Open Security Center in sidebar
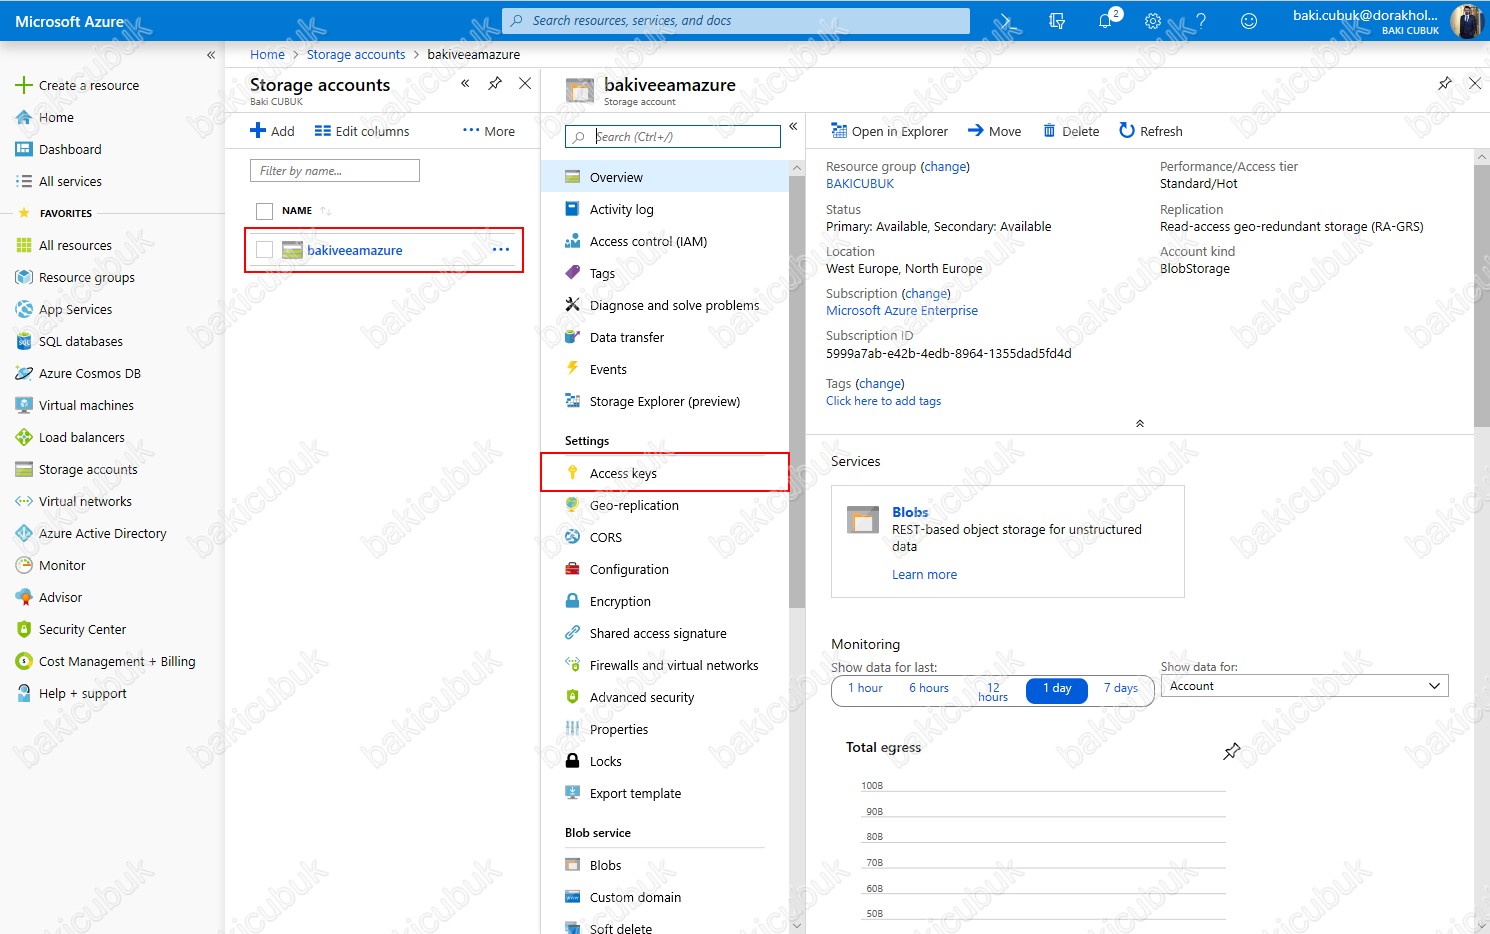This screenshot has height=934, width=1490. pyautogui.click(x=71, y=629)
